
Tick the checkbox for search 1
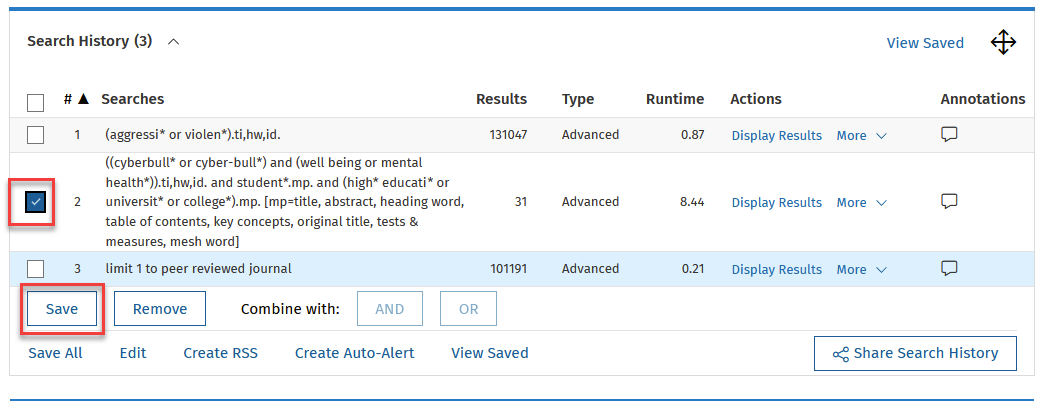36,135
